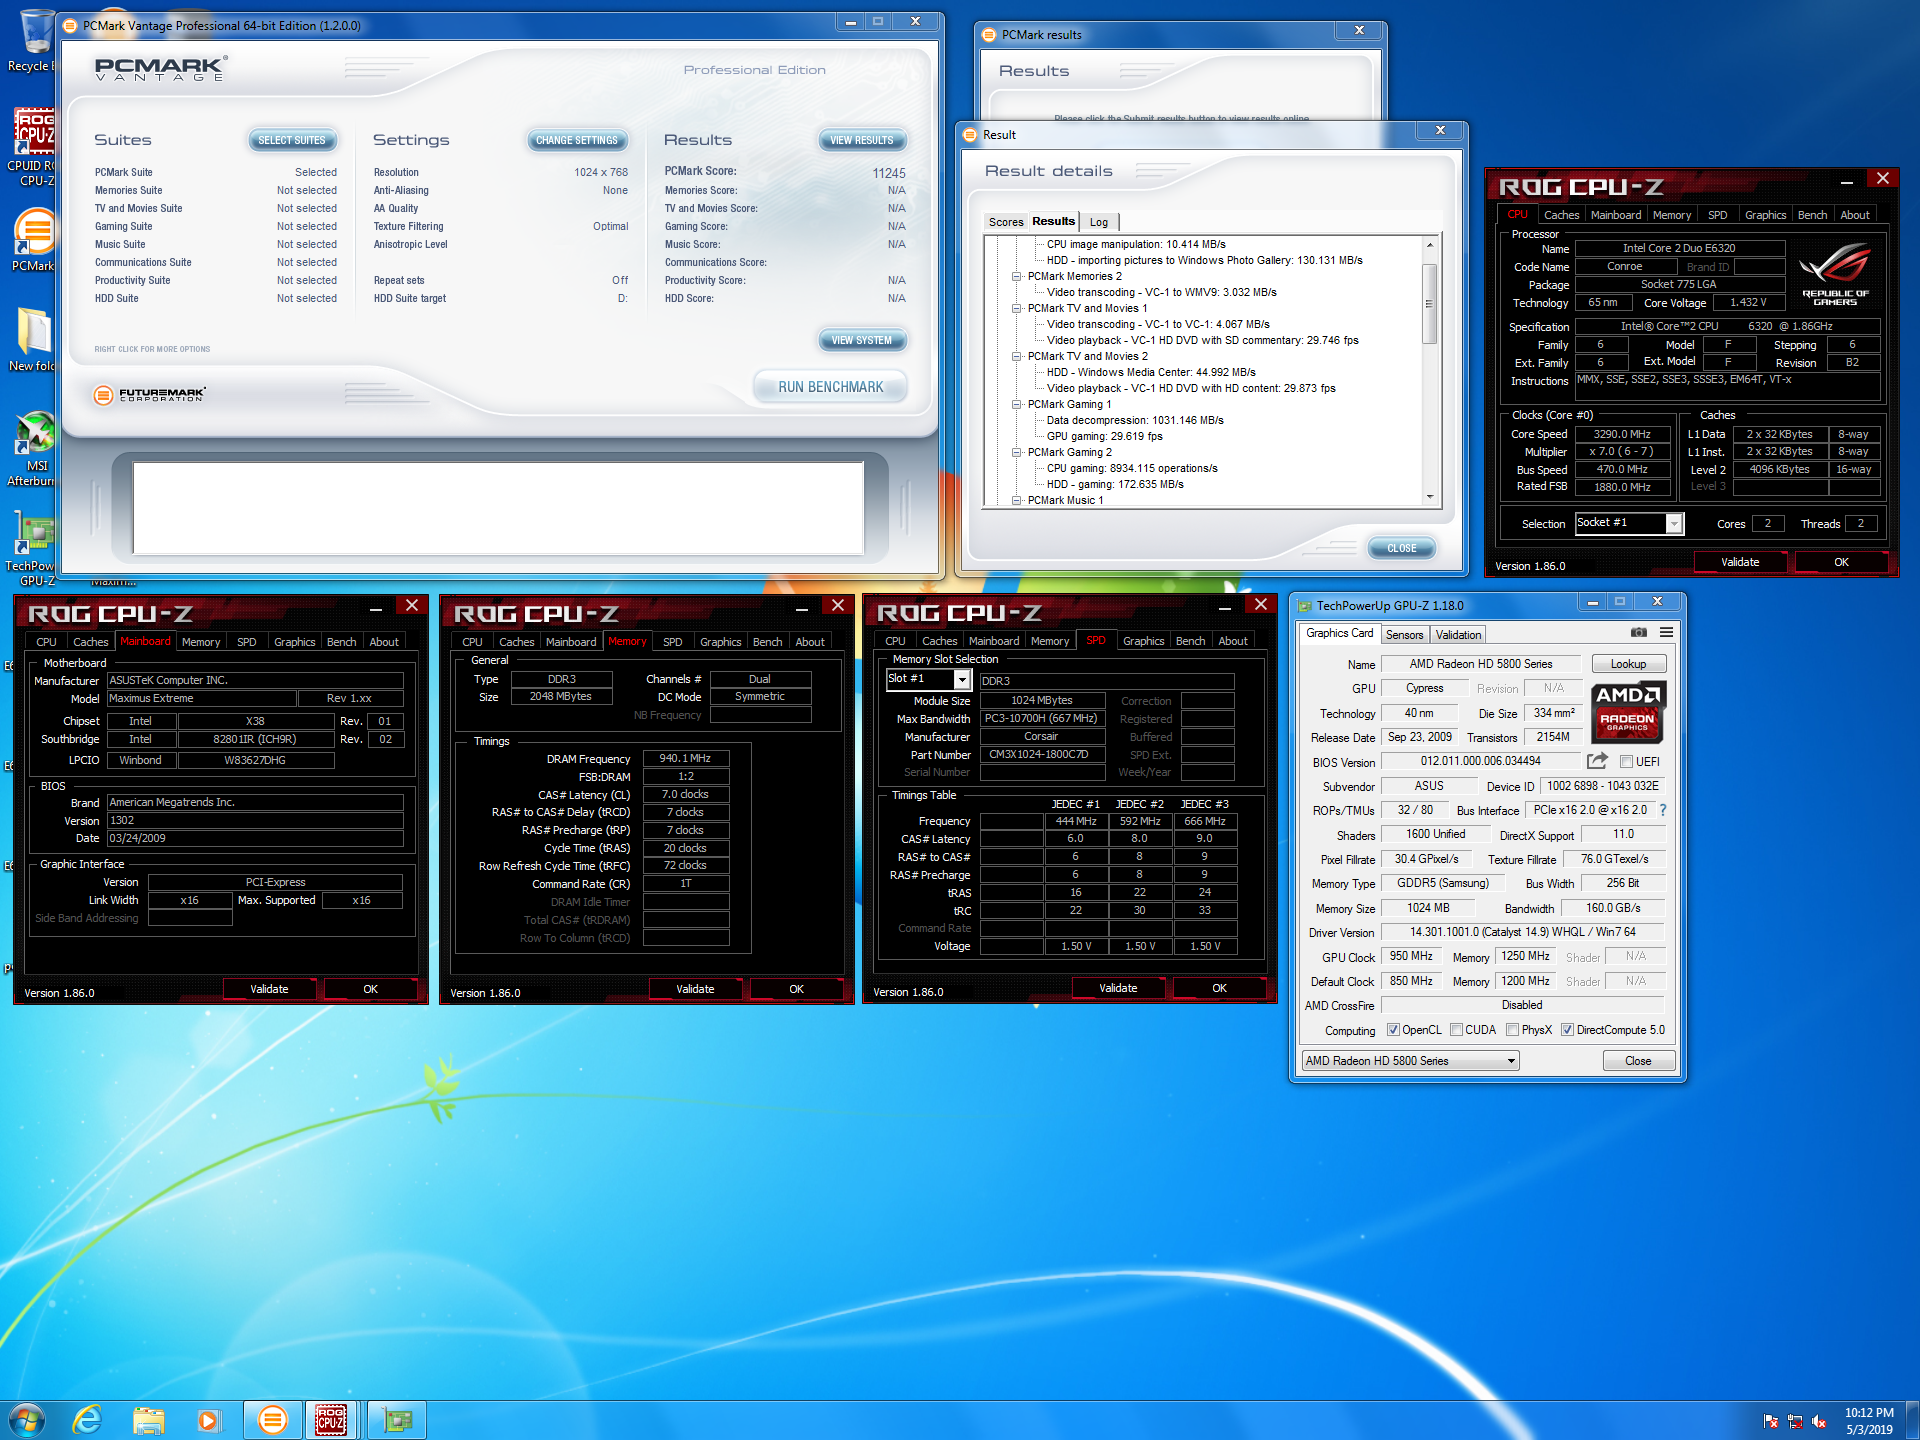This screenshot has width=1920, height=1440.
Task: Collapse the PCMark Music 1 tree node
Action: pos(1016,500)
